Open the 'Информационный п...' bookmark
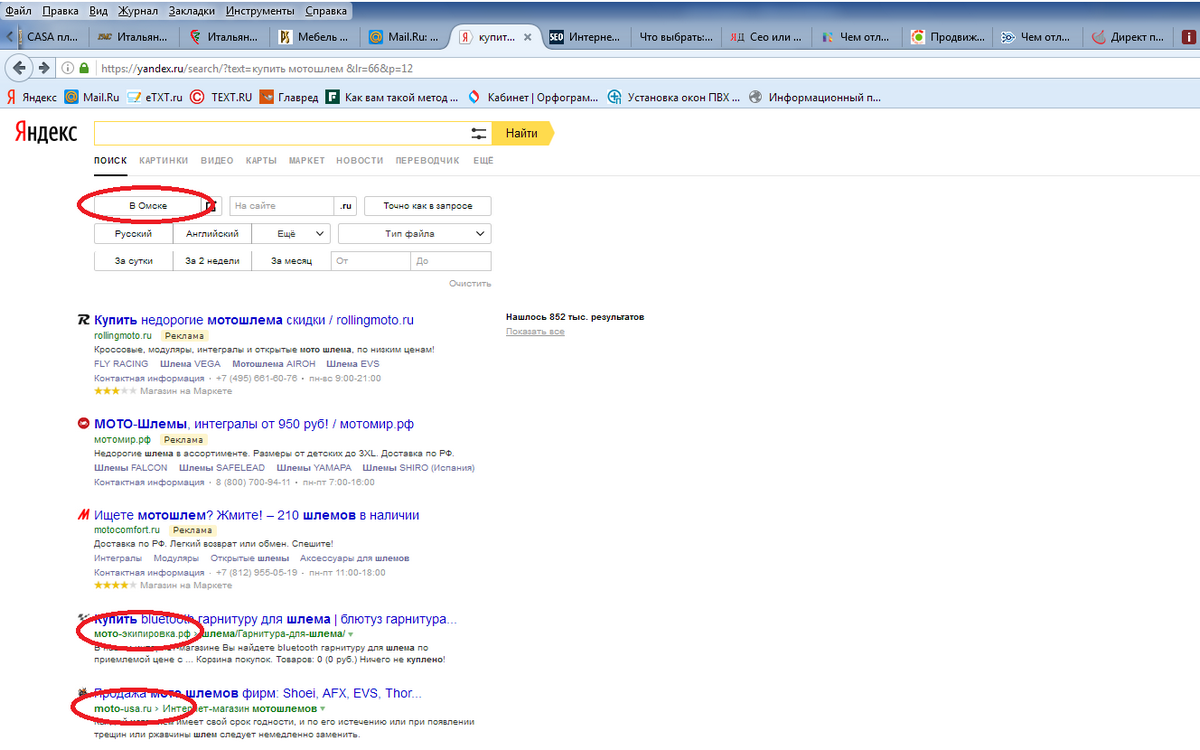The width and height of the screenshot is (1200, 750). (x=814, y=97)
